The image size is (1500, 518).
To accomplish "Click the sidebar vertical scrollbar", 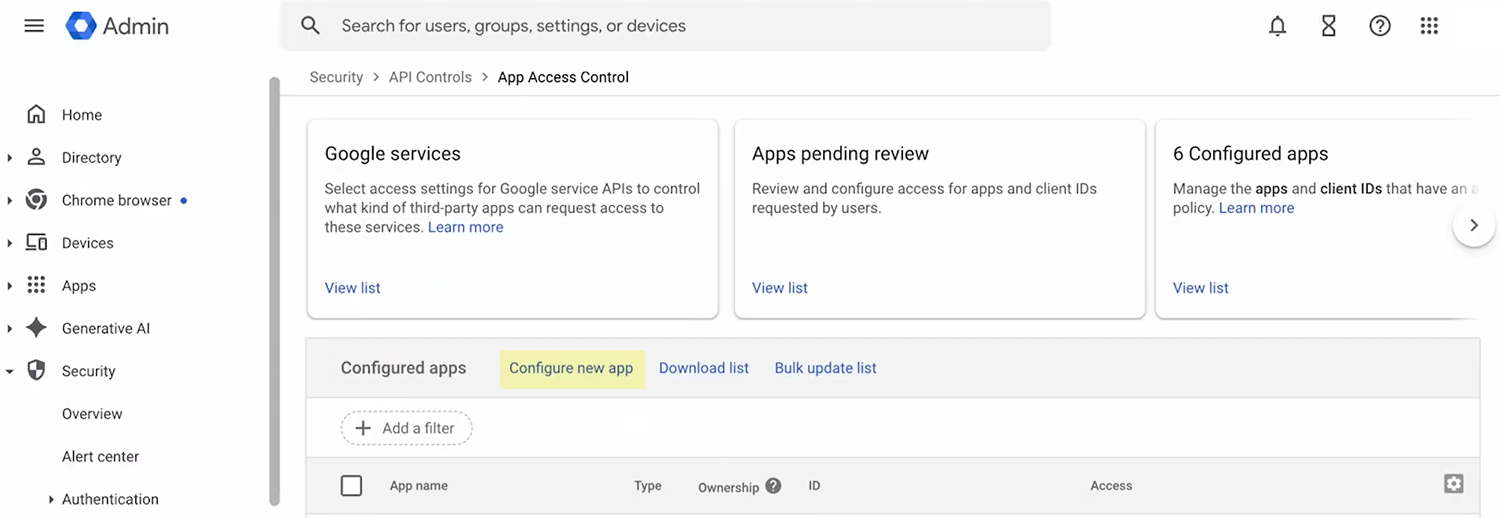I will click(274, 291).
